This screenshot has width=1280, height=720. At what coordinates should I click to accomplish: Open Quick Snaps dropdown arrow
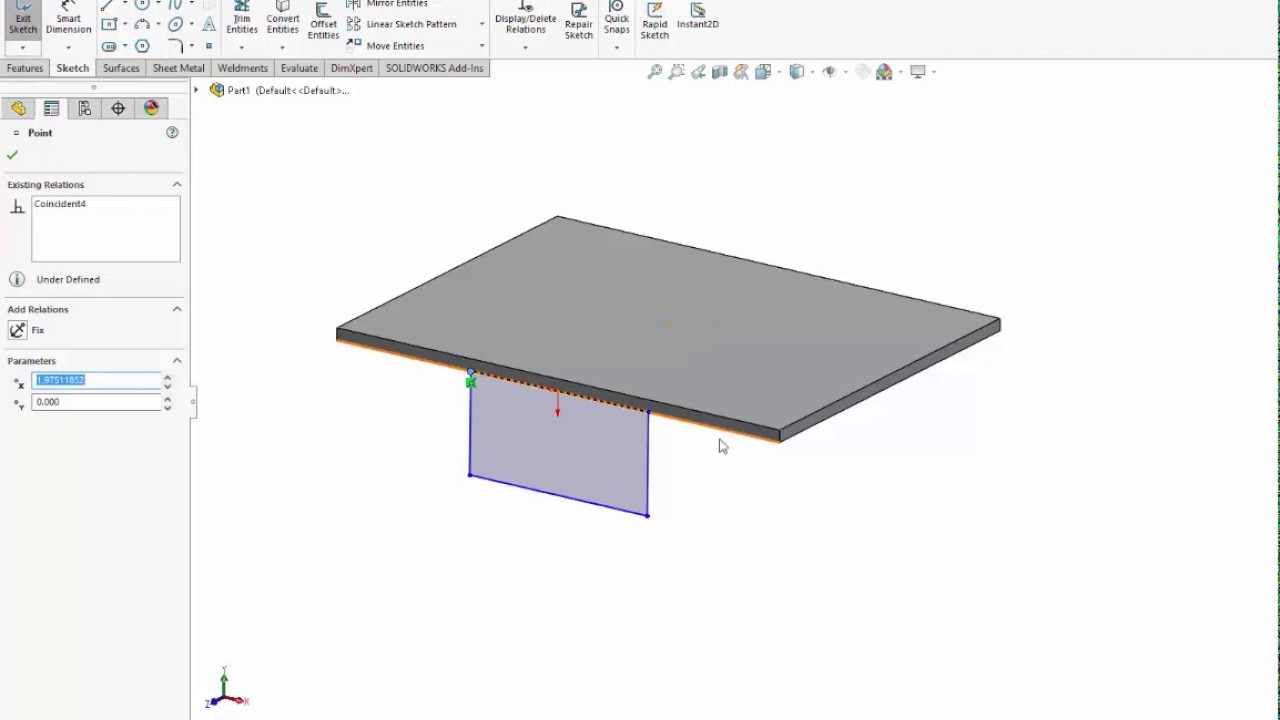(617, 47)
